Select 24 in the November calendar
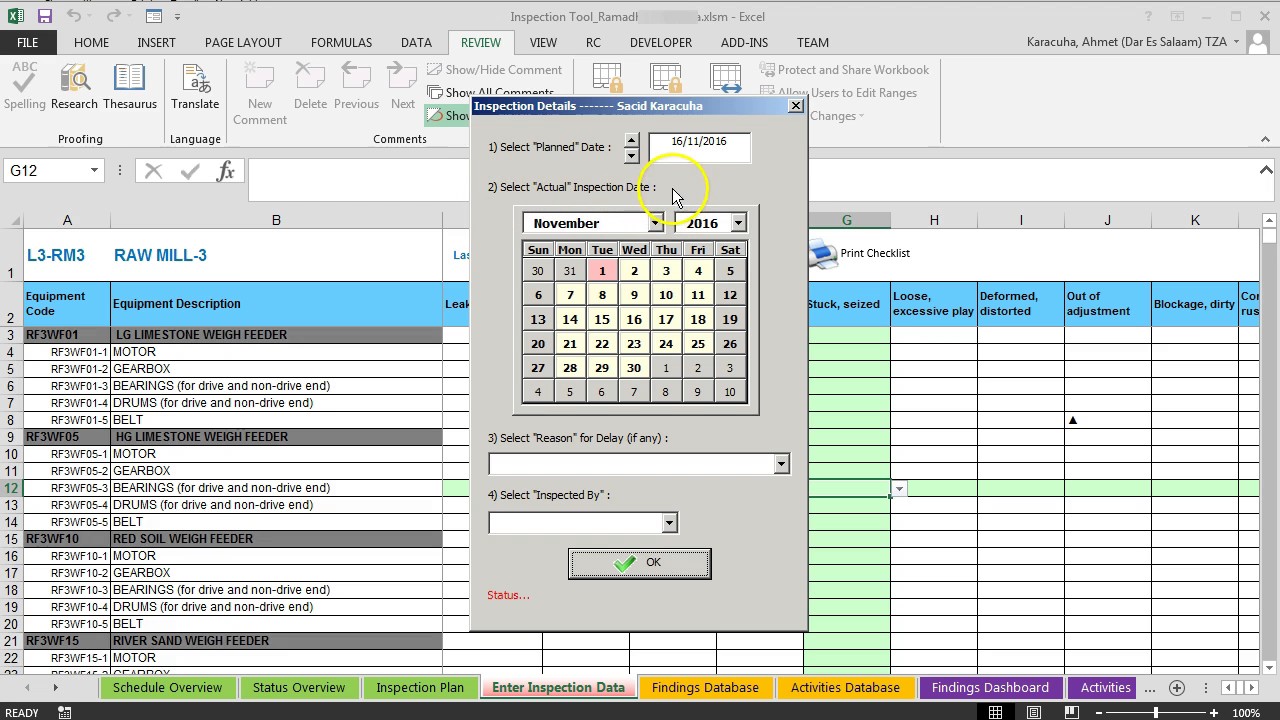Image resolution: width=1280 pixels, height=720 pixels. [666, 344]
